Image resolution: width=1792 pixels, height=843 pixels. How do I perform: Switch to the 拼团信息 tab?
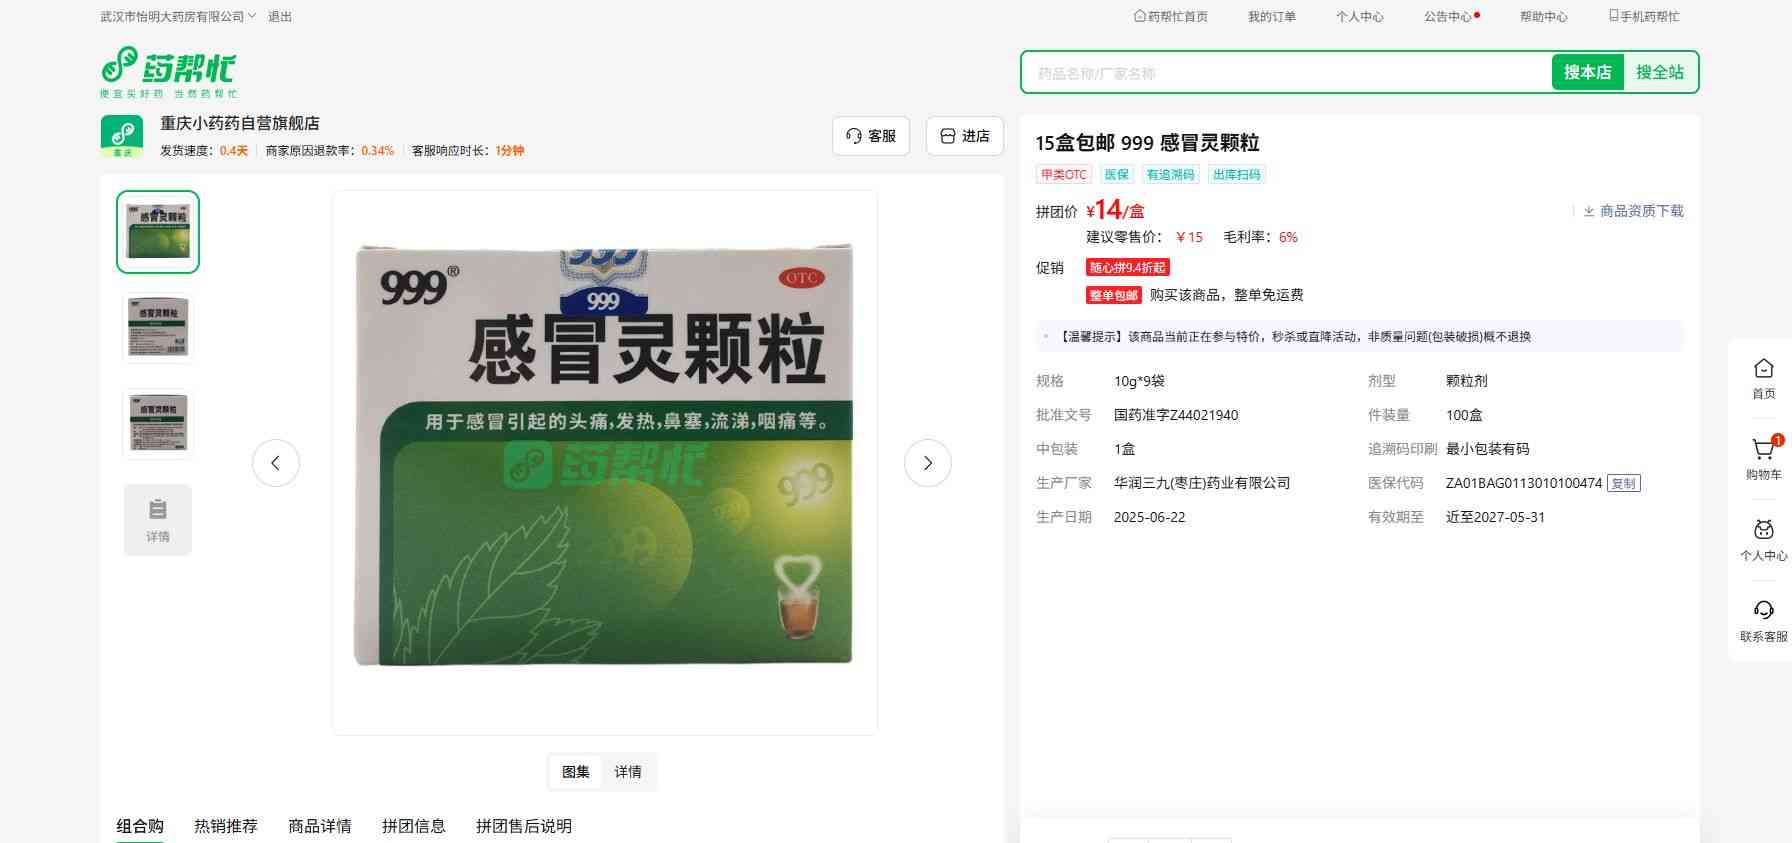click(x=413, y=826)
